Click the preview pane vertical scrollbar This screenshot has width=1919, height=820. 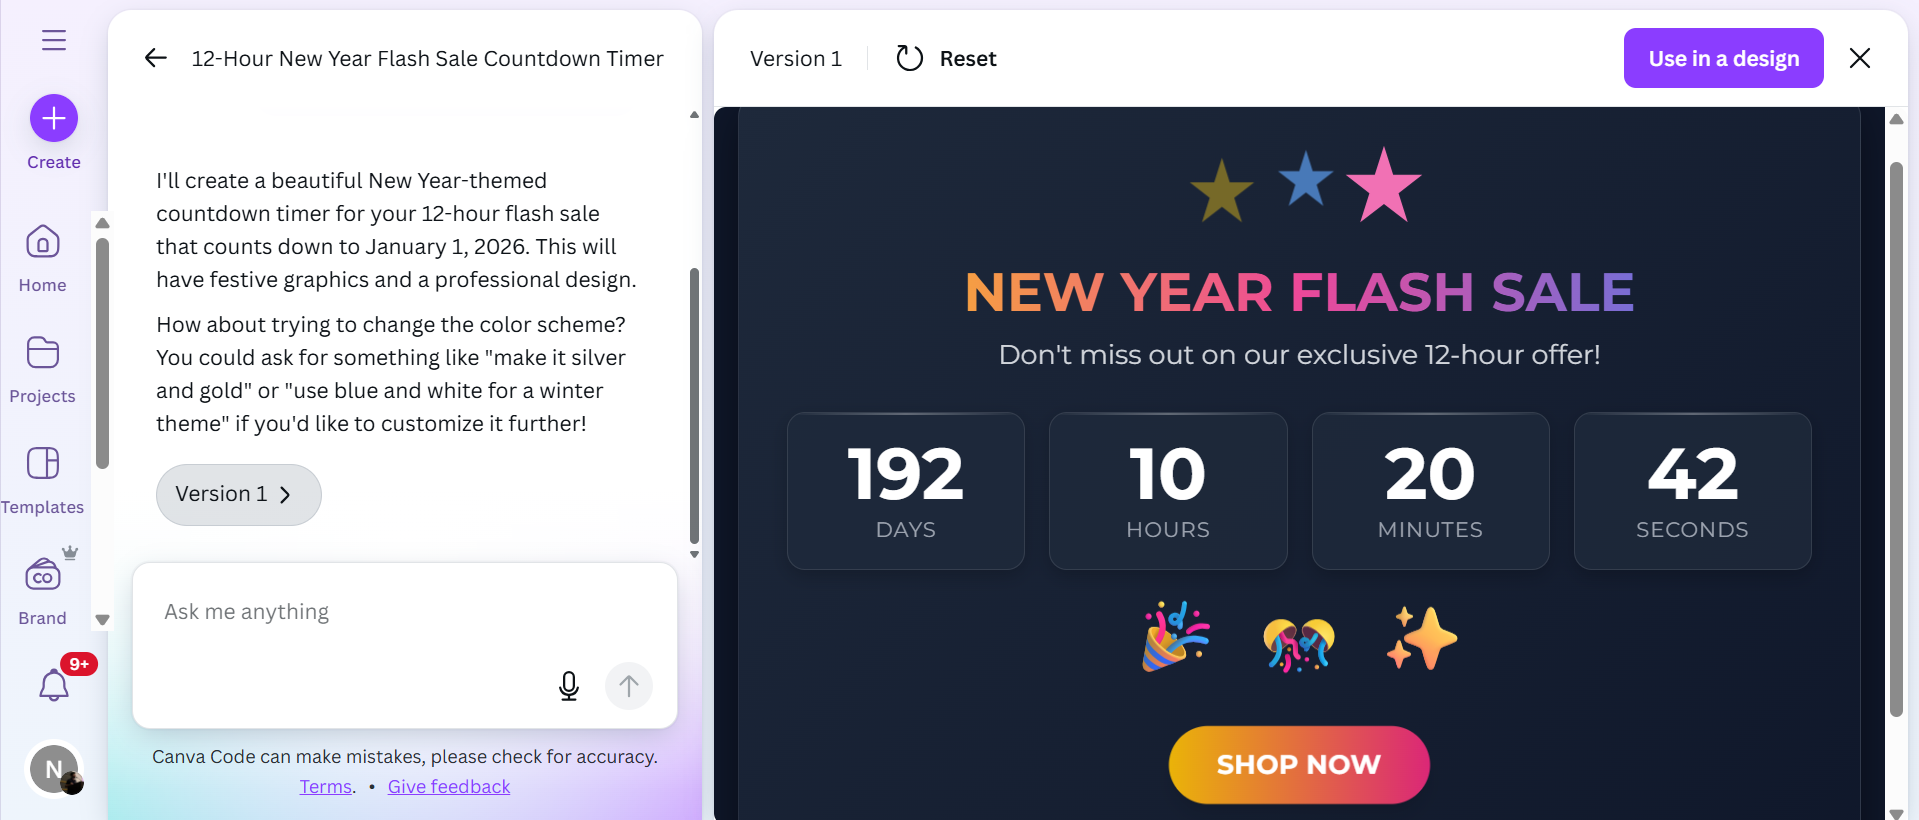pos(1896,440)
